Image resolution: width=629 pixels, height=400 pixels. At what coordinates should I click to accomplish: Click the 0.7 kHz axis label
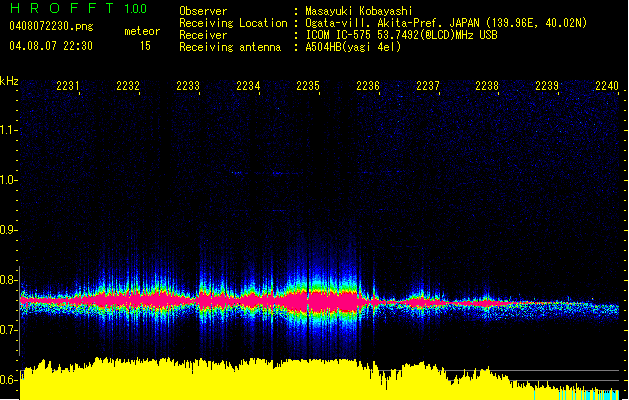coord(8,330)
